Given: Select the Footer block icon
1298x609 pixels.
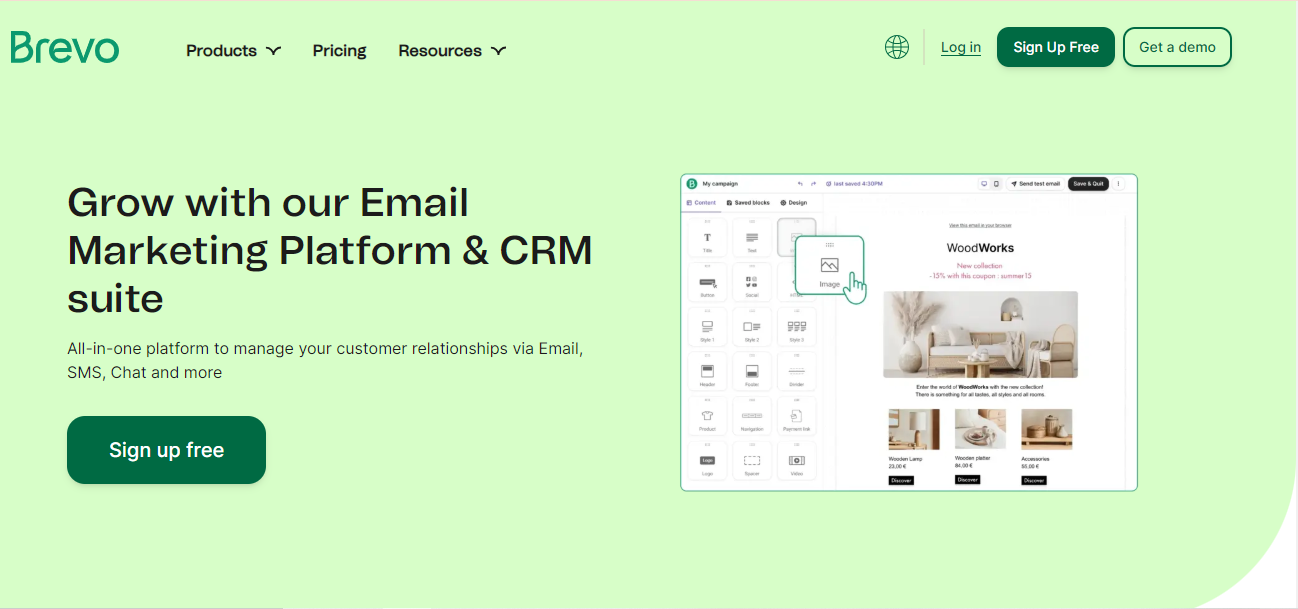Looking at the screenshot, I should pos(752,371).
